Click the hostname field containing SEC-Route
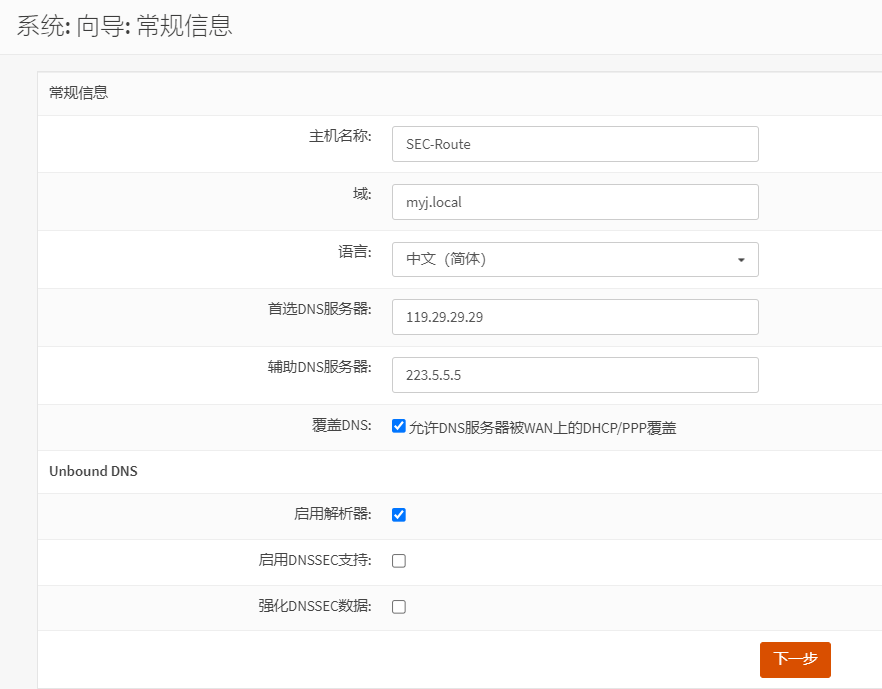Image resolution: width=882 pixels, height=689 pixels. tap(575, 144)
